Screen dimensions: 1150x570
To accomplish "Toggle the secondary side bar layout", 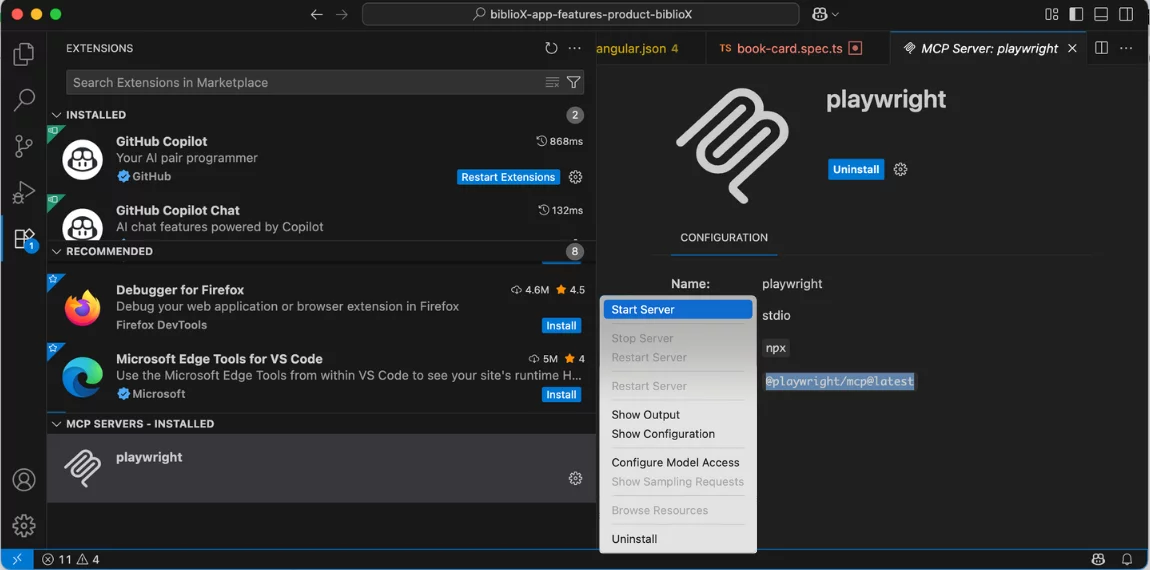I will (1127, 14).
